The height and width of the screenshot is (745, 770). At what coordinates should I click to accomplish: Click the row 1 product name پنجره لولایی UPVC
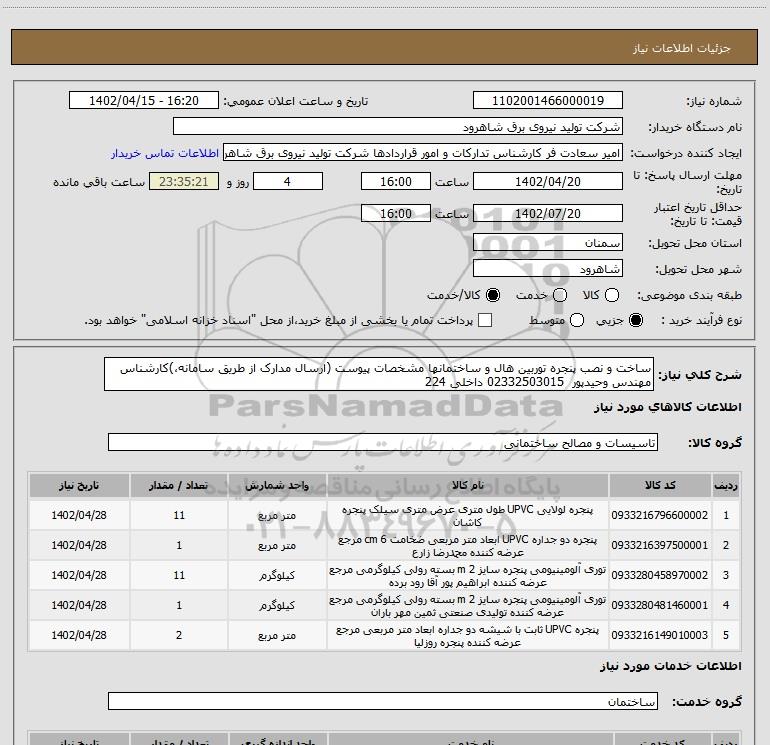point(468,516)
